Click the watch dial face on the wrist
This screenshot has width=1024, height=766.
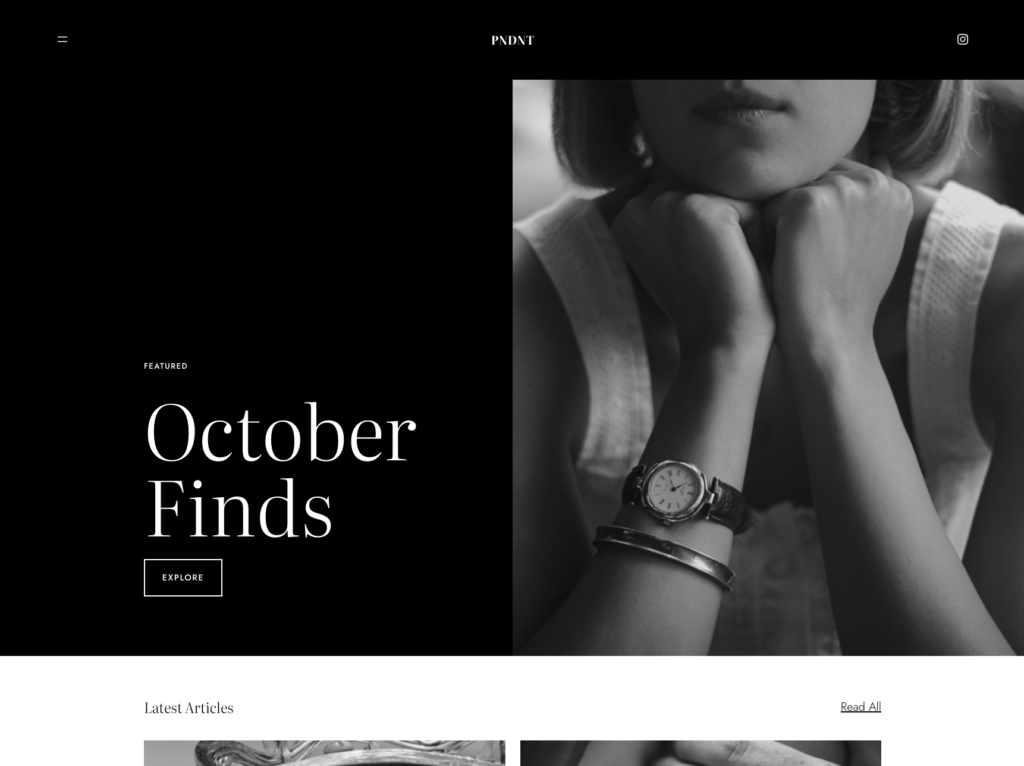click(673, 487)
